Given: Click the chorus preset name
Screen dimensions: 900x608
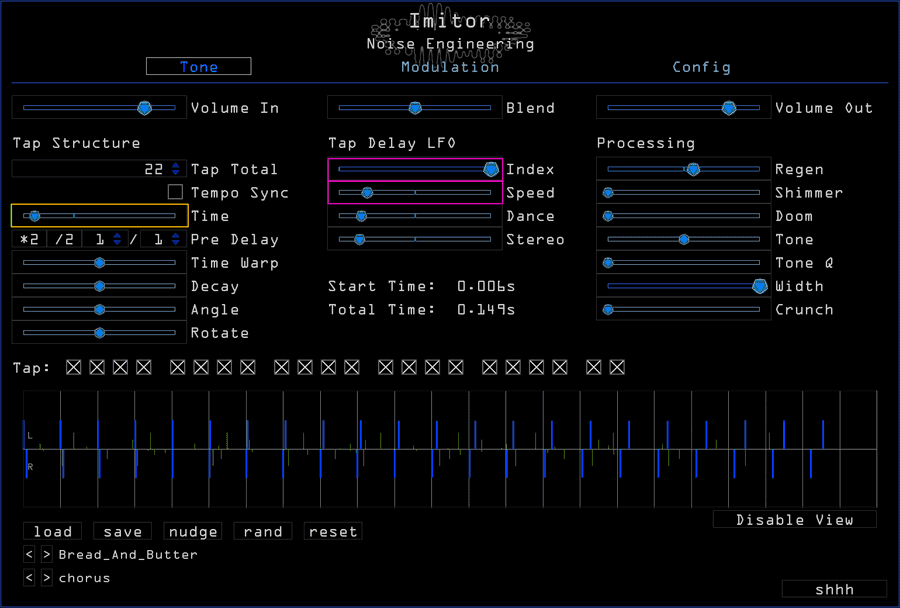Looking at the screenshot, I should [84, 578].
